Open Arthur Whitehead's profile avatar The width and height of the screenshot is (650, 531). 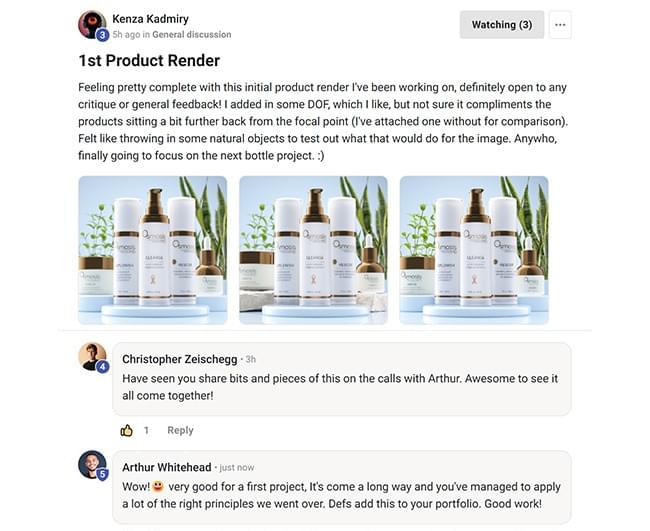pos(92,464)
